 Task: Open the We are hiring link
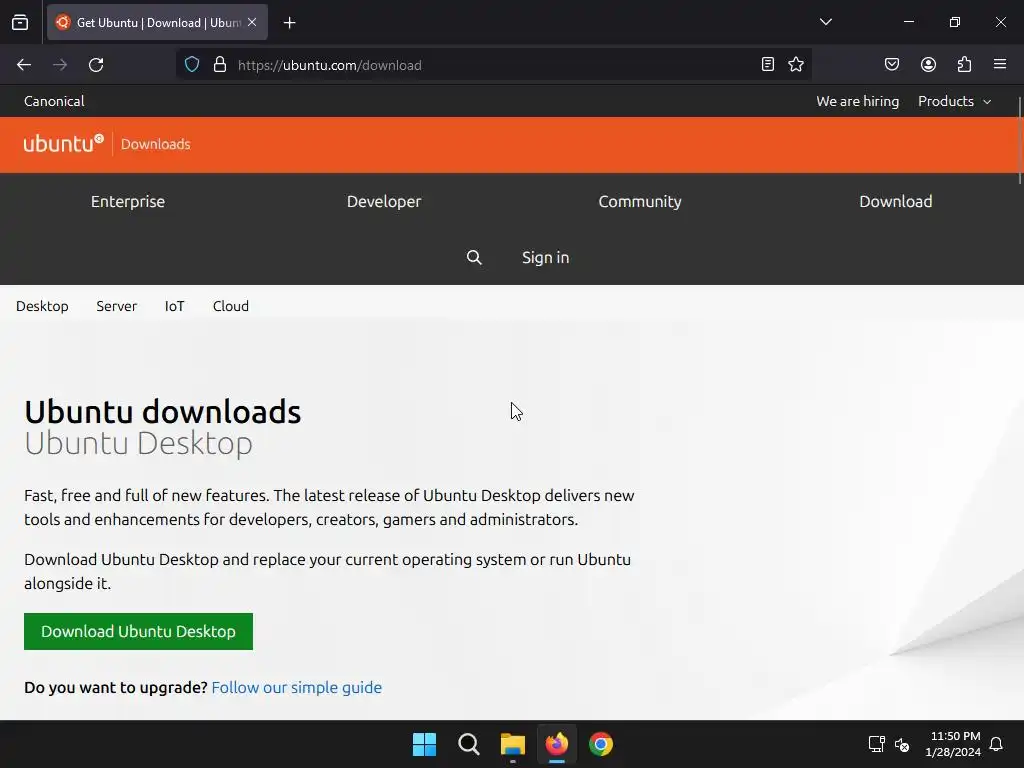(x=857, y=101)
